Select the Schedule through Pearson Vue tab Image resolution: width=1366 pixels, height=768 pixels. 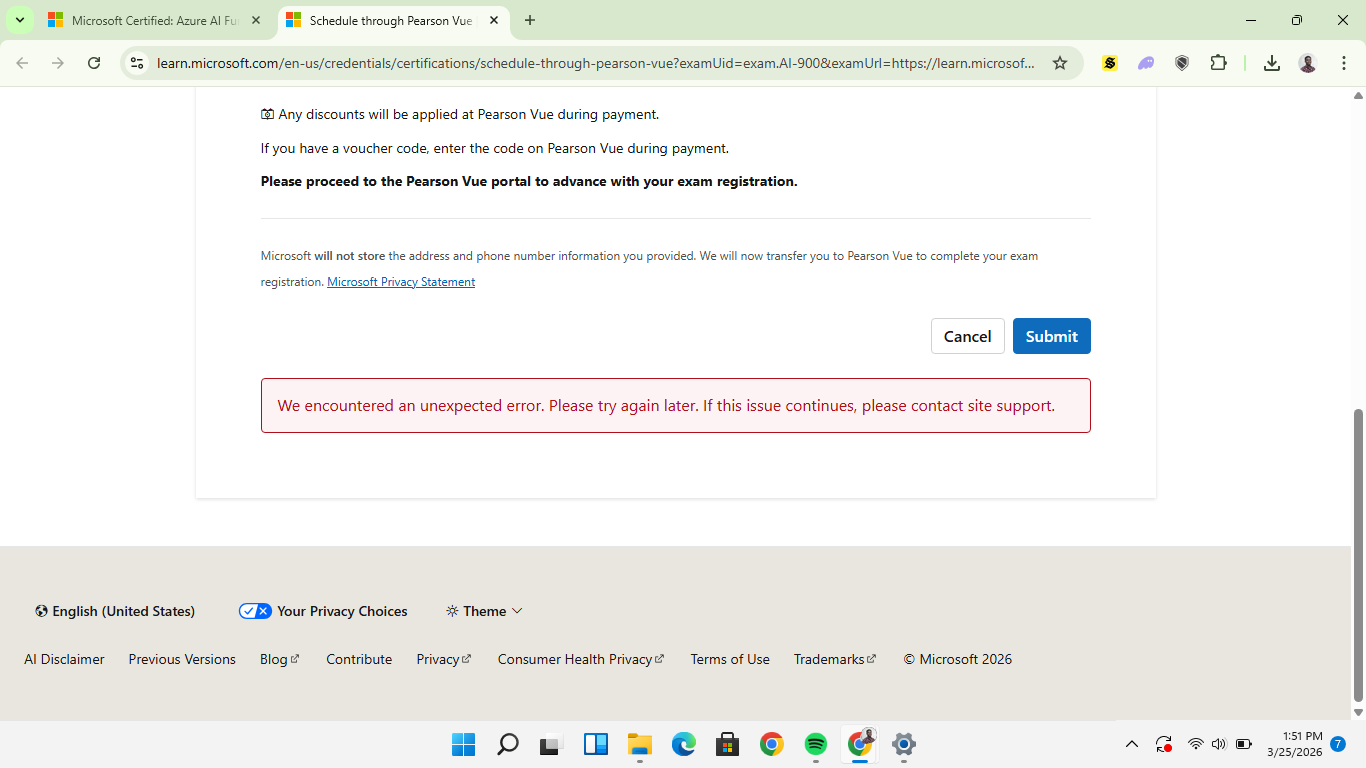[x=393, y=20]
